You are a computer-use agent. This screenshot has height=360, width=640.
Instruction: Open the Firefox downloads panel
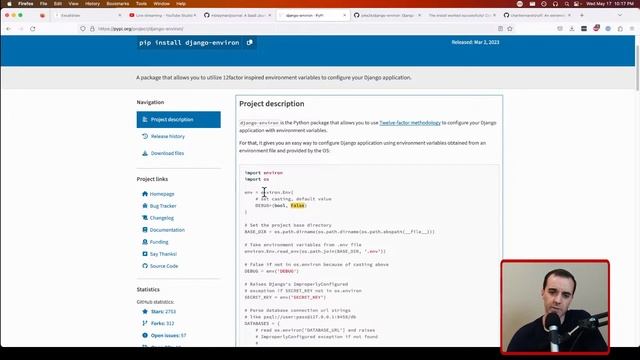pyautogui.click(x=572, y=29)
